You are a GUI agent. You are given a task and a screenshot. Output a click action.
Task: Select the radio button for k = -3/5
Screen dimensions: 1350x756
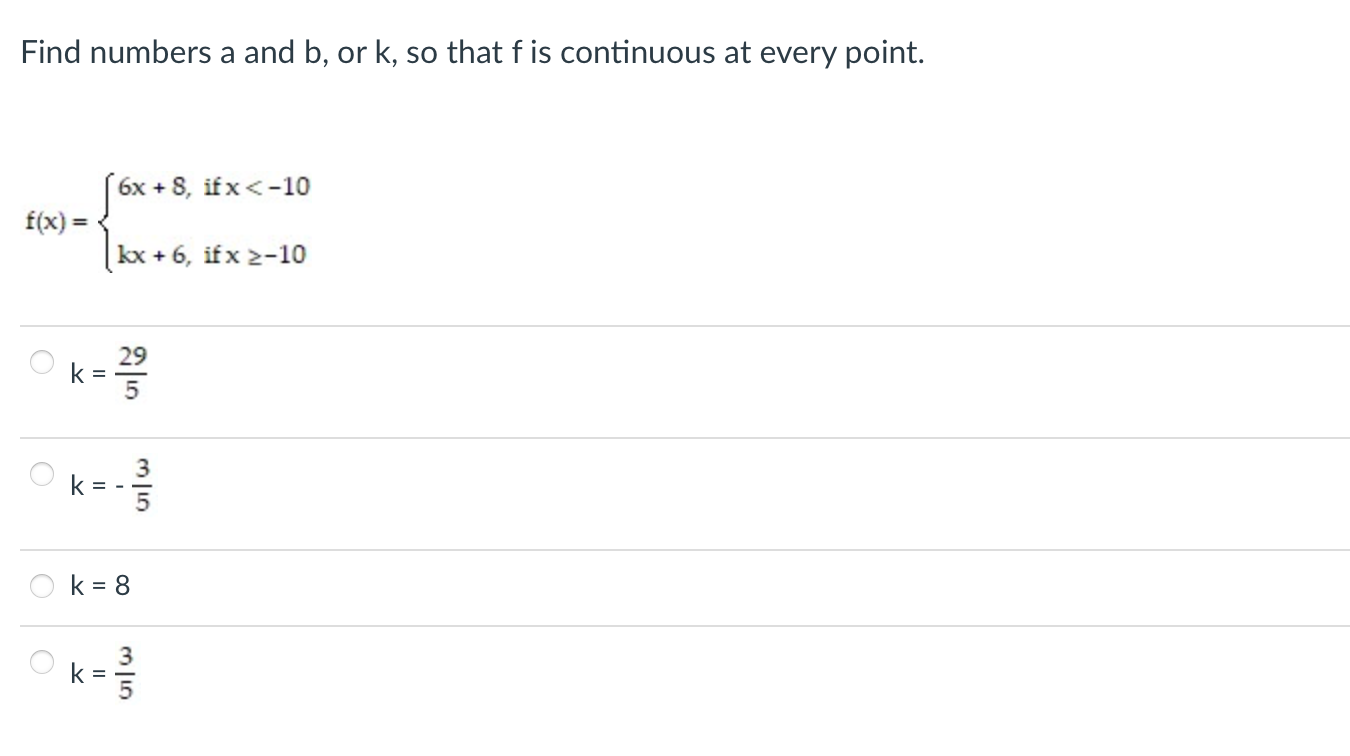pos(41,476)
